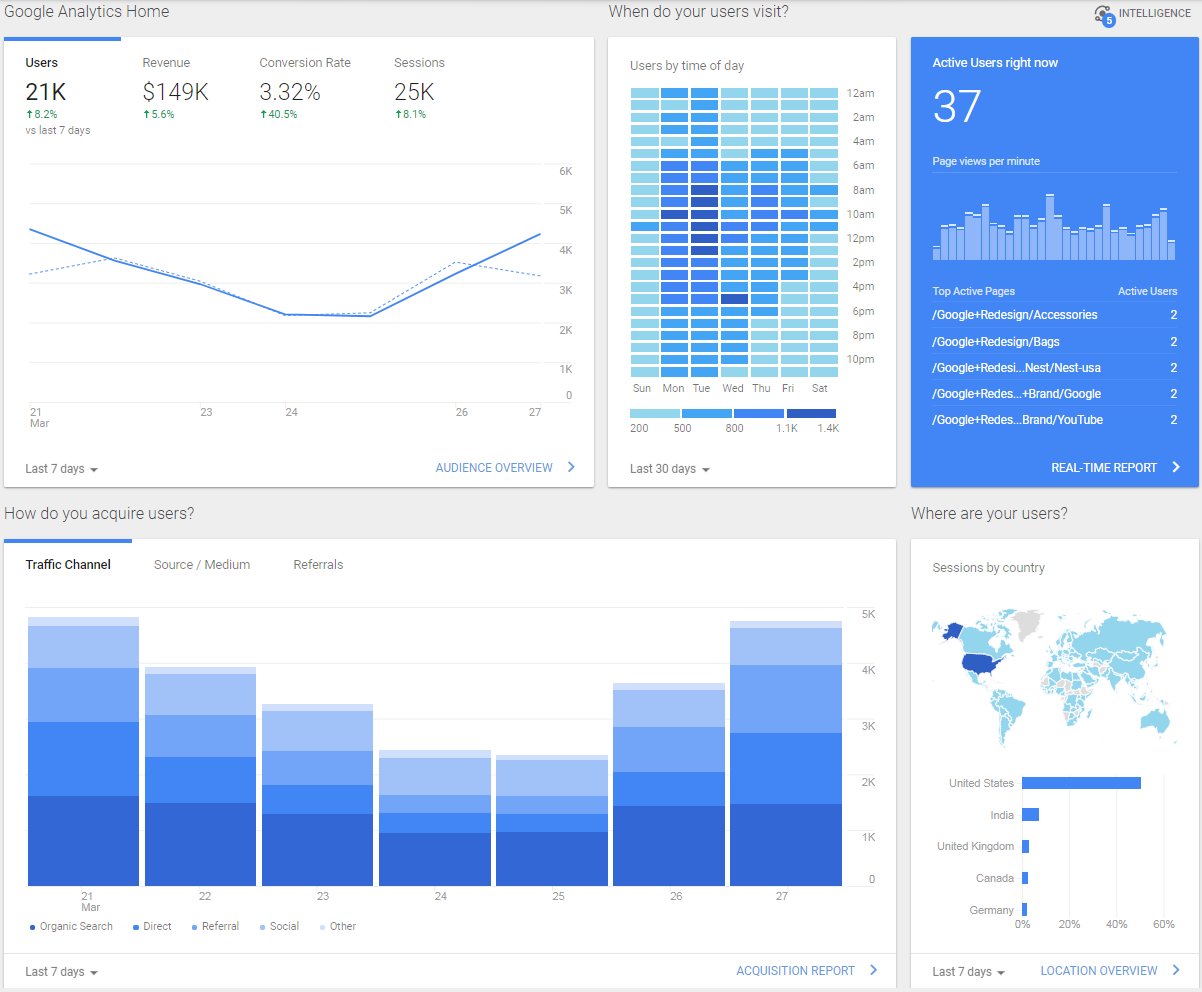
Task: Select the Revenue metric tab
Action: pyautogui.click(x=176, y=88)
